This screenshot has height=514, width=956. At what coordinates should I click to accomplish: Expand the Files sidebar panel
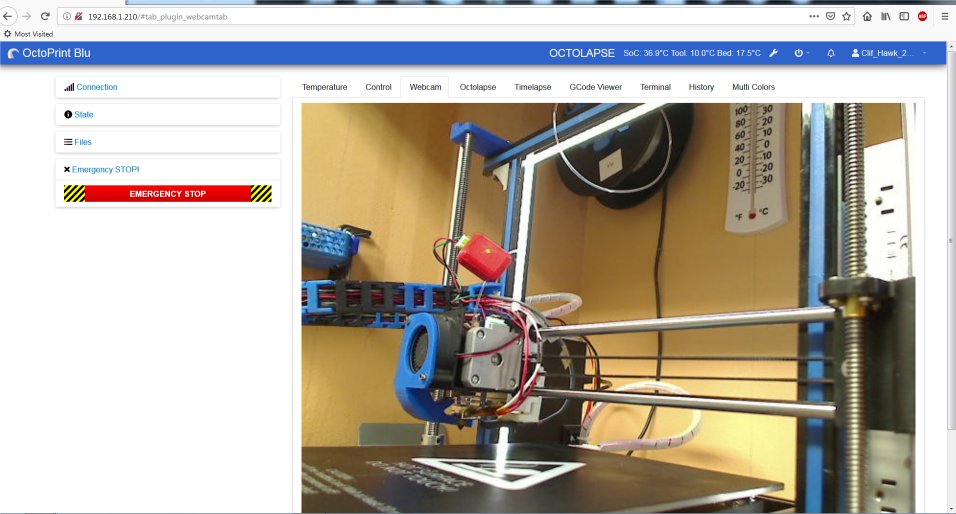click(x=82, y=142)
